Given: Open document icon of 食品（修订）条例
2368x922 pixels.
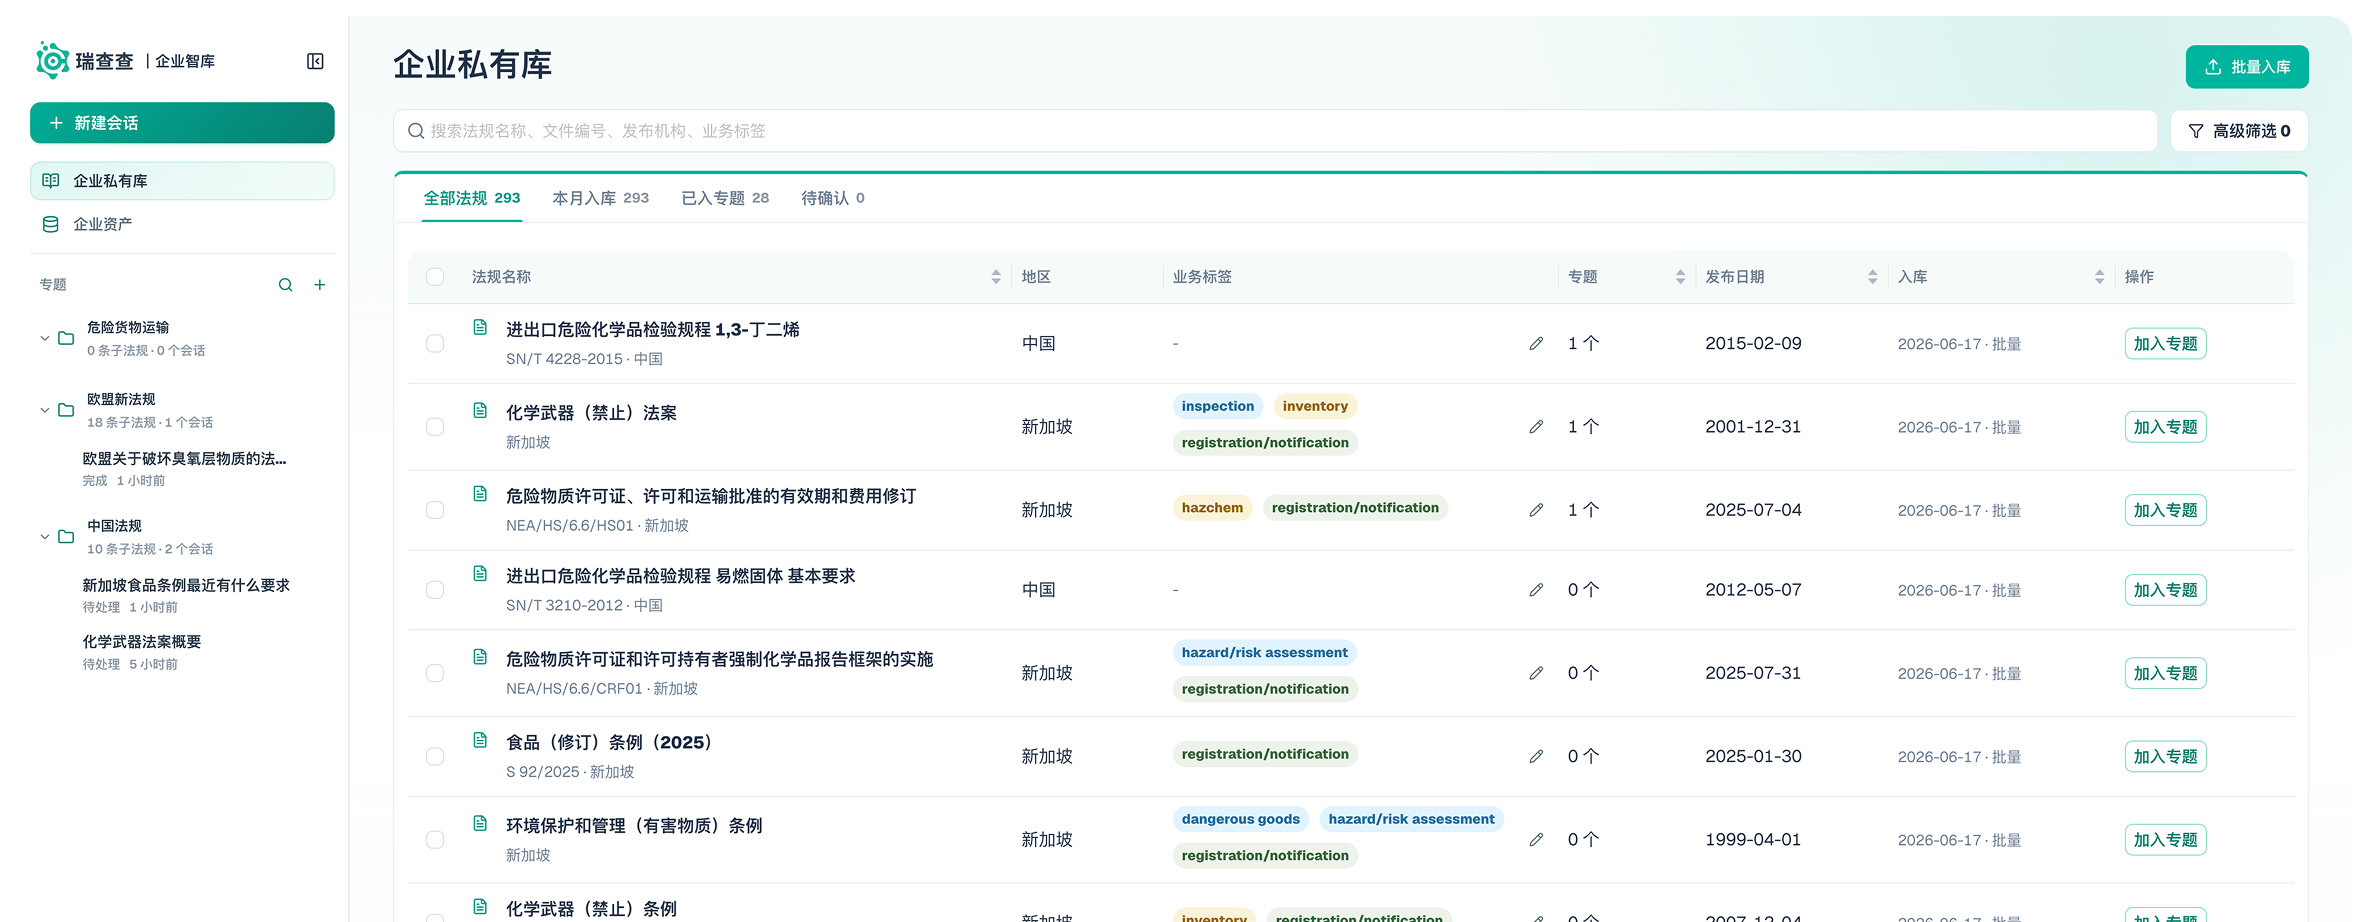Looking at the screenshot, I should 480,740.
